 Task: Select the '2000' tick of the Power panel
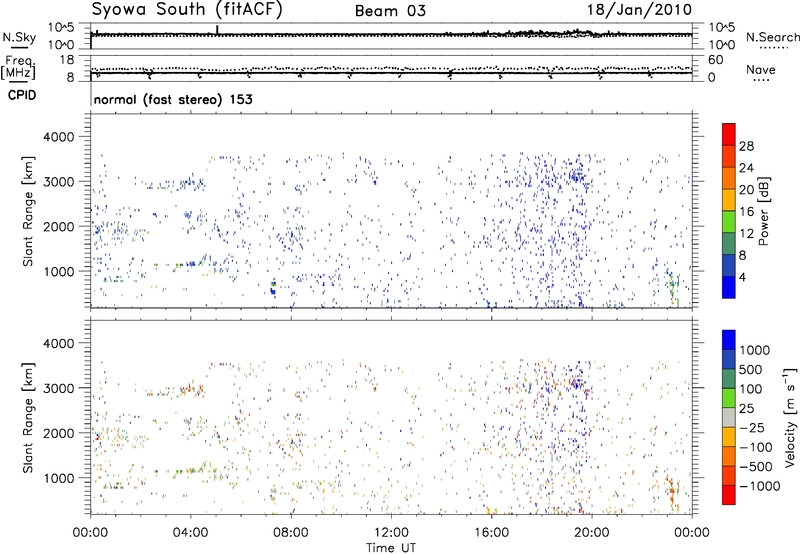coord(58,226)
